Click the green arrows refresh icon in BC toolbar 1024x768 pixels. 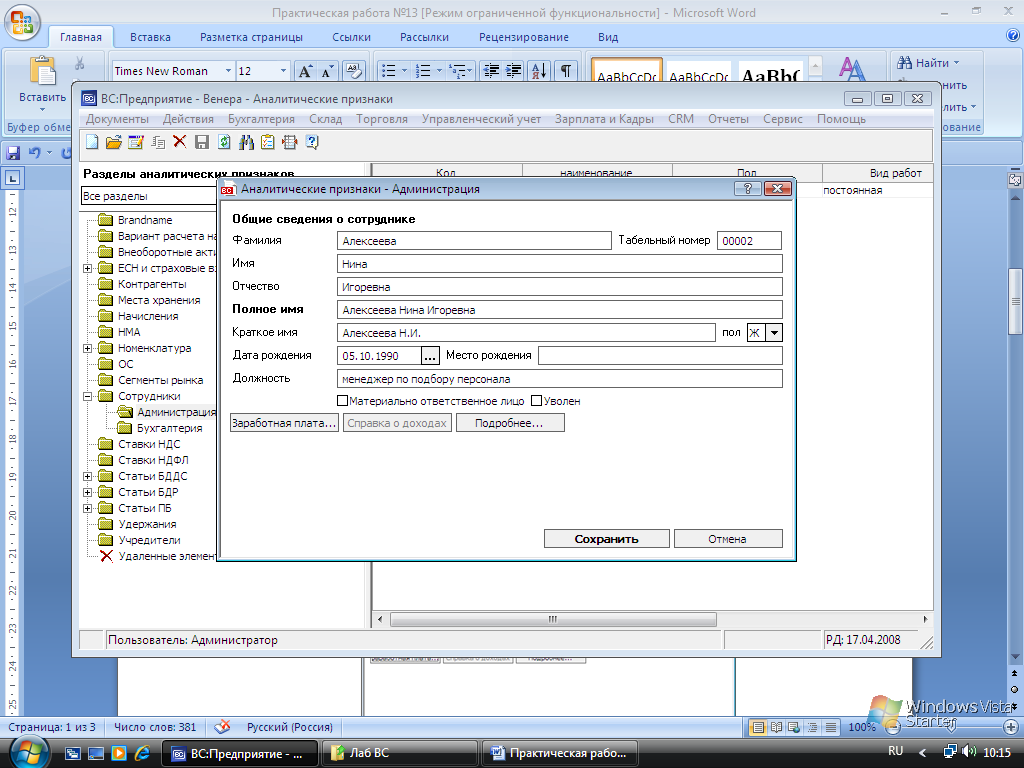[224, 142]
